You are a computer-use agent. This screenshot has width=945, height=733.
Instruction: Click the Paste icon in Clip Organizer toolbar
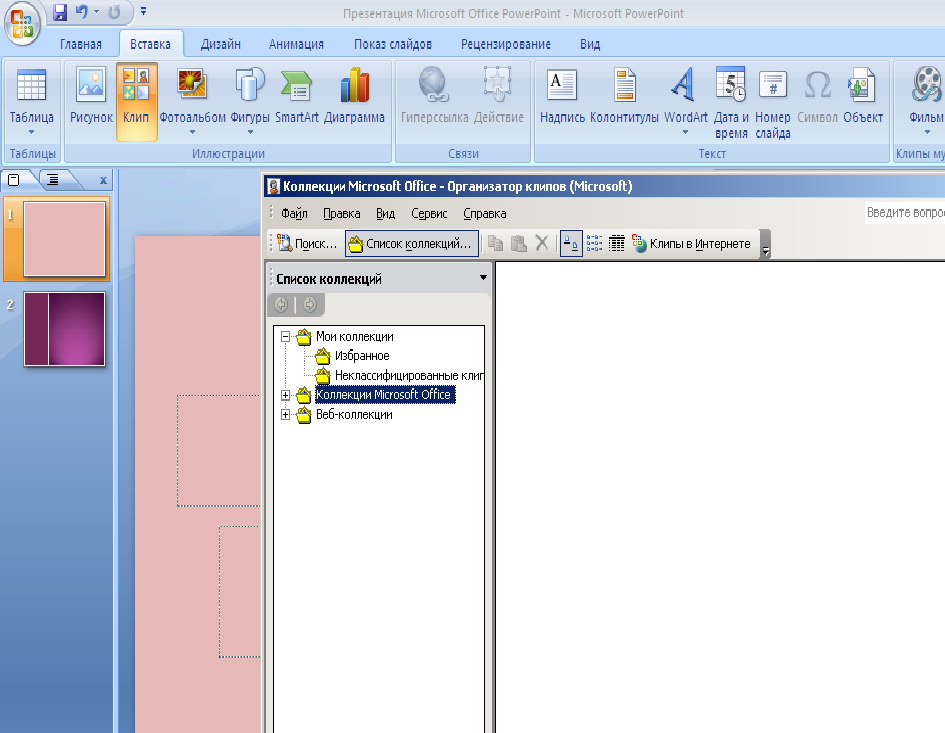tap(518, 244)
